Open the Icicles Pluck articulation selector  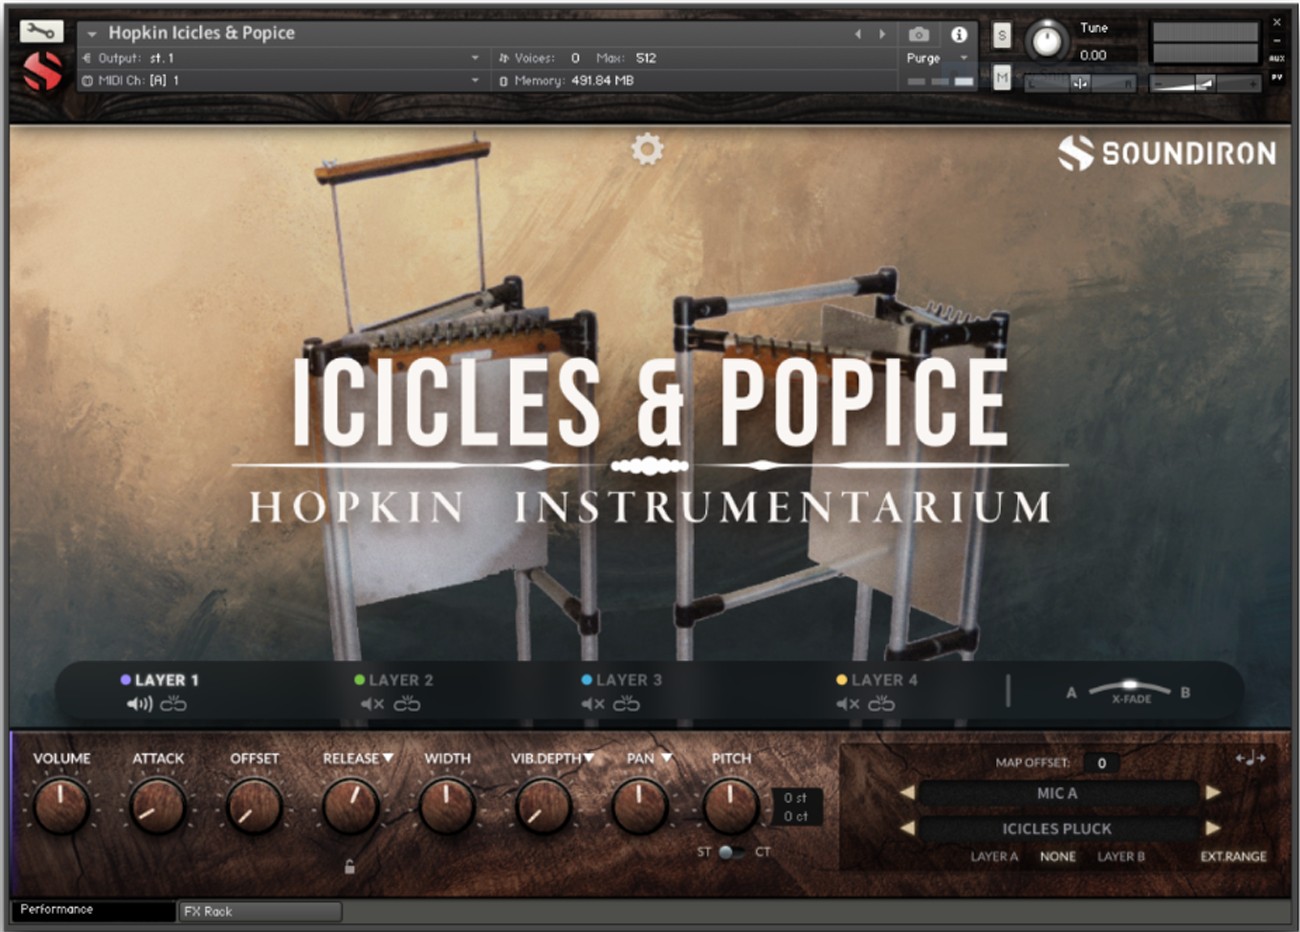tap(1058, 828)
